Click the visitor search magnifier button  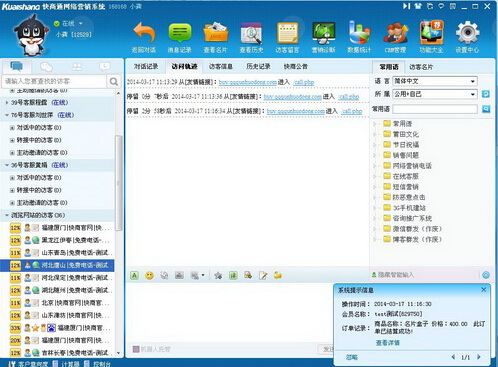(x=114, y=81)
